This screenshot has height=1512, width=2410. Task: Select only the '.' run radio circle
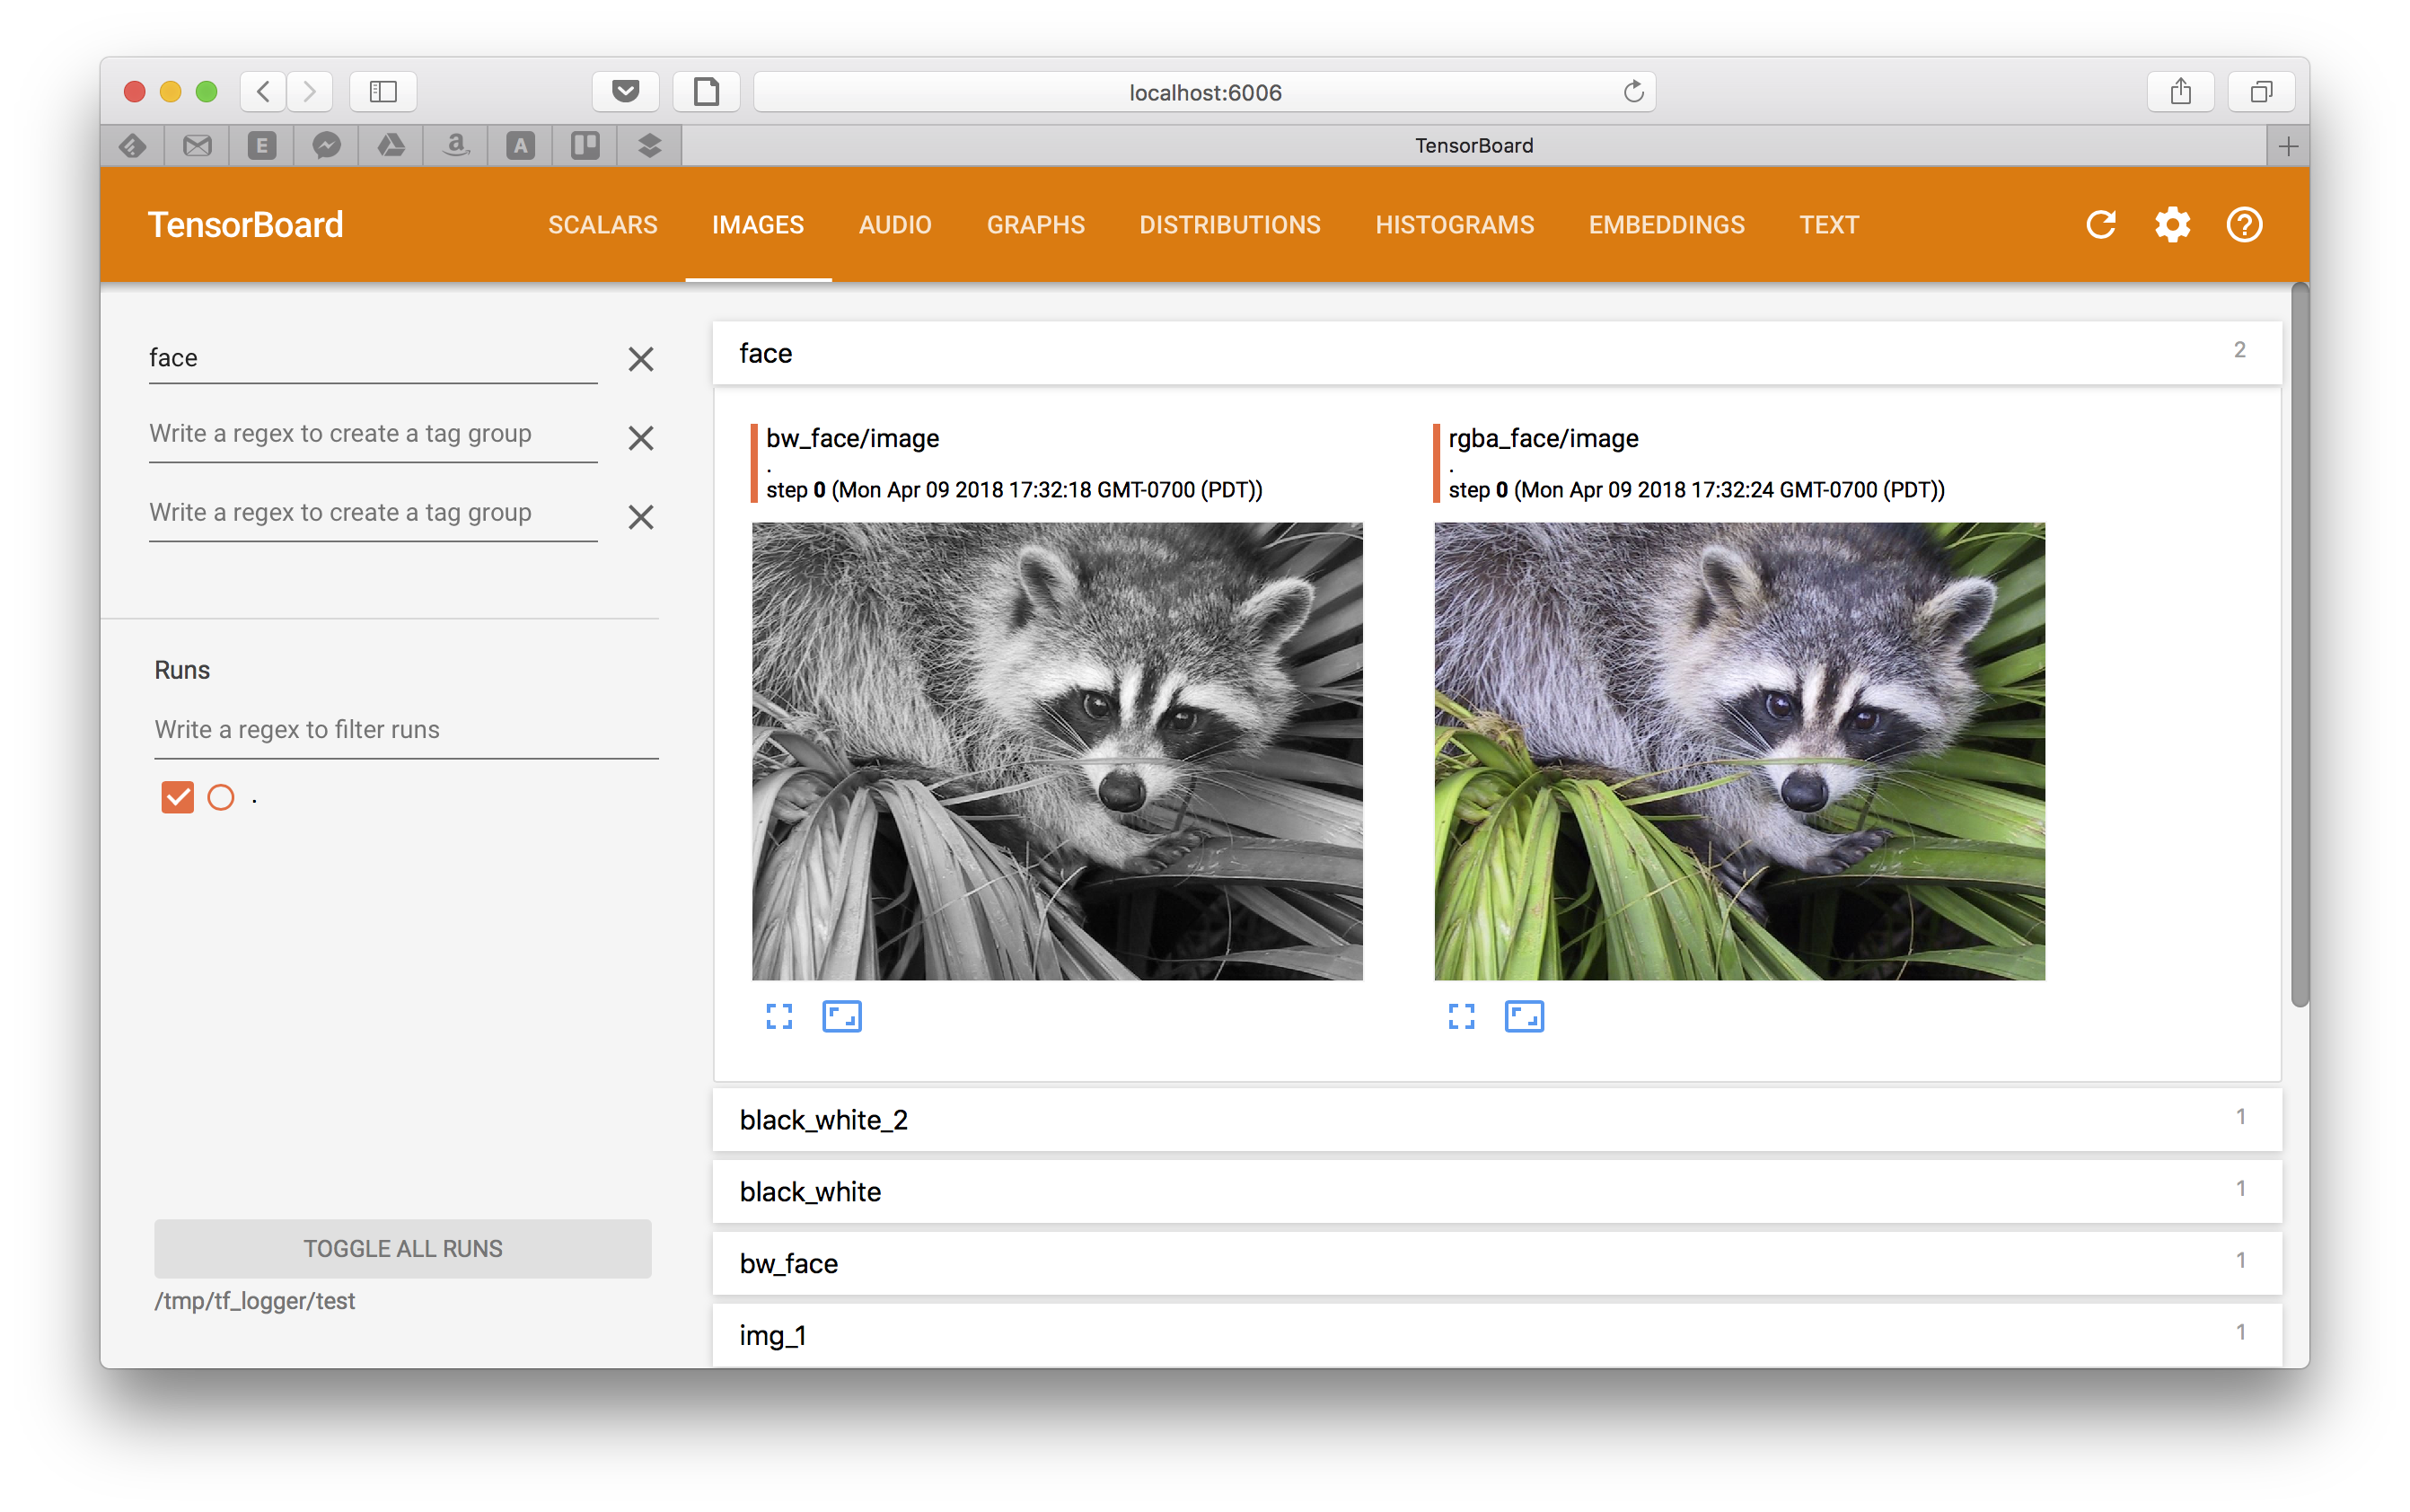(221, 797)
